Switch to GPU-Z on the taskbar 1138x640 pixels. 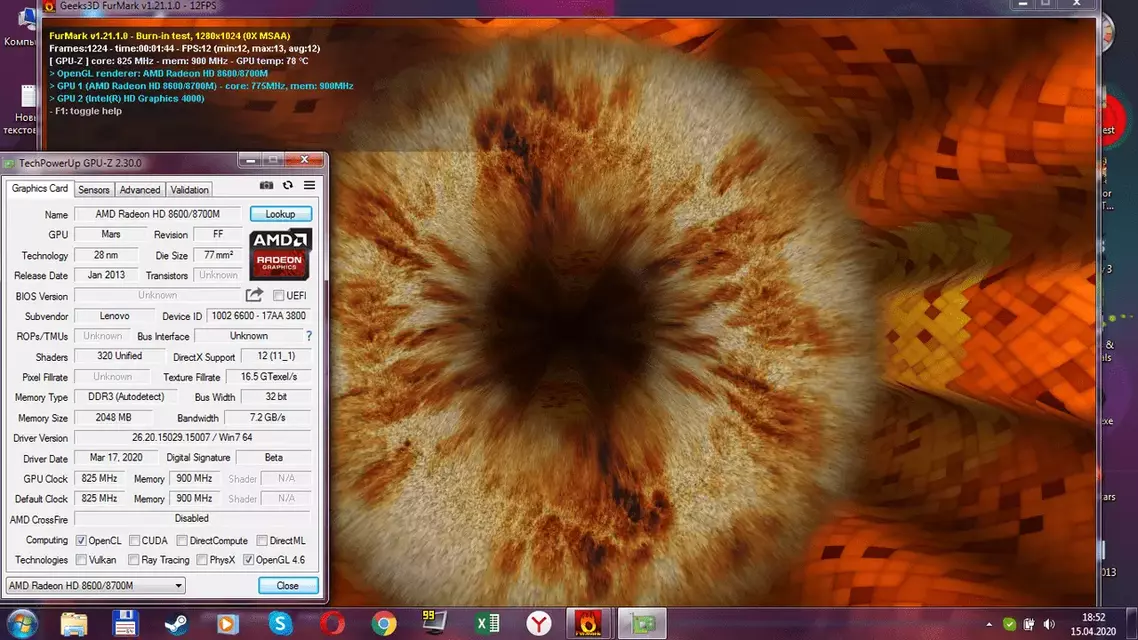642,624
